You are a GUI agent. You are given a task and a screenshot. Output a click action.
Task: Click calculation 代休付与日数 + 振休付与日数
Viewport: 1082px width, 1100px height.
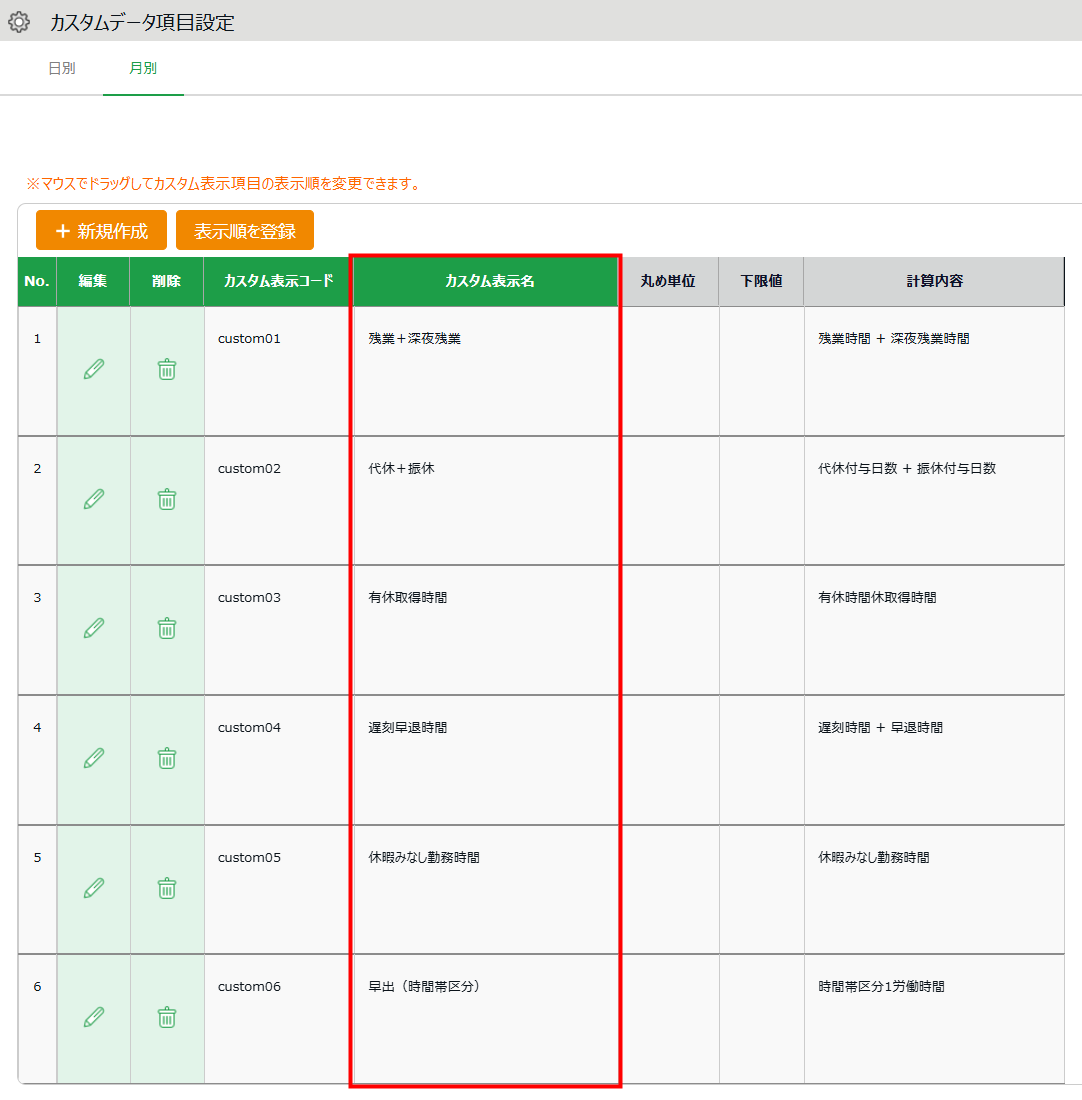[907, 469]
